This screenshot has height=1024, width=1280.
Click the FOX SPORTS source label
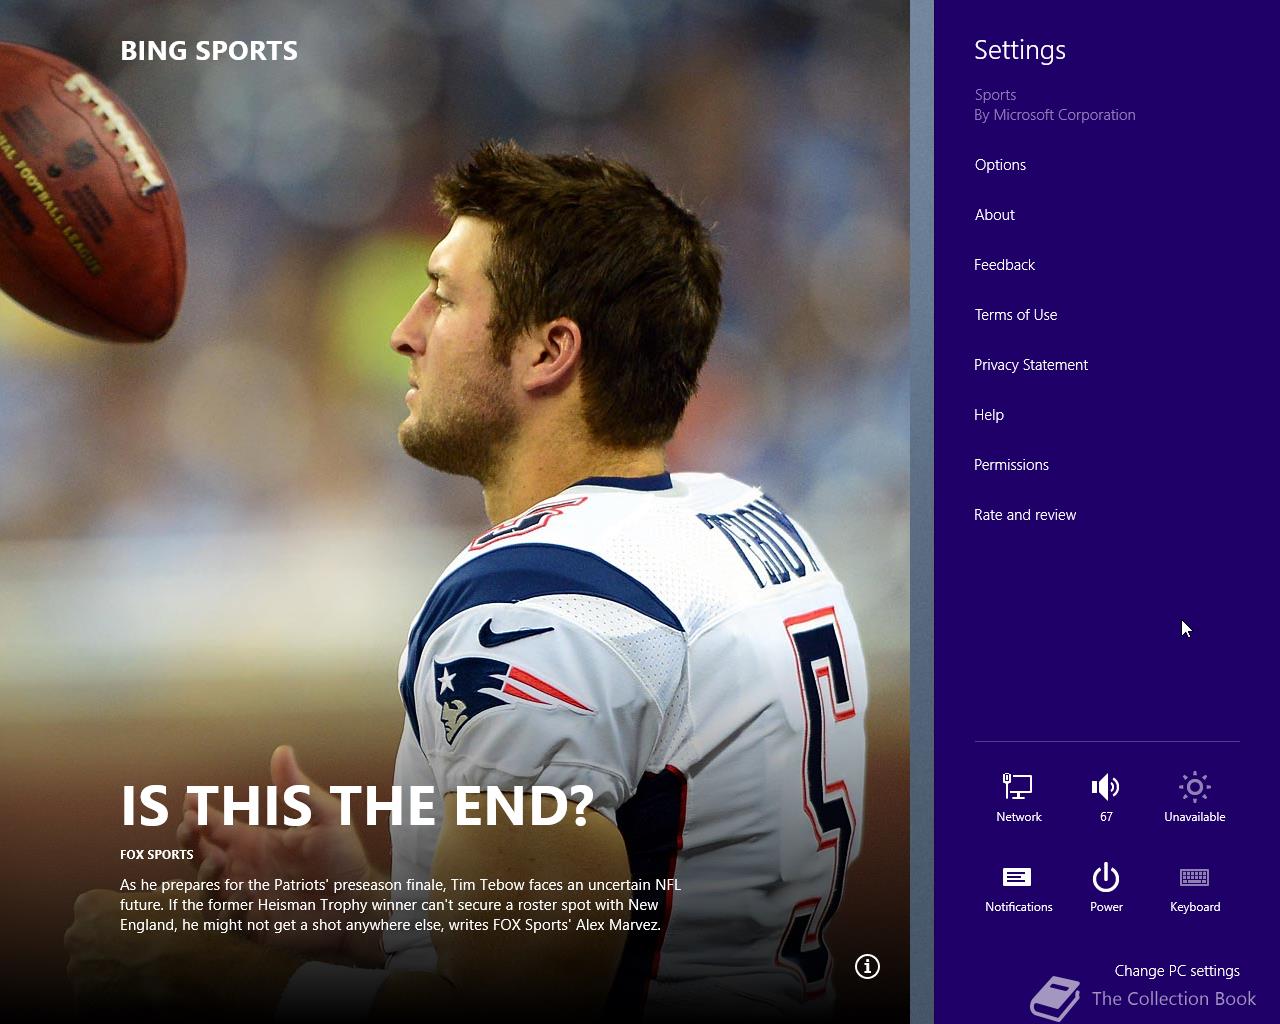click(x=157, y=855)
